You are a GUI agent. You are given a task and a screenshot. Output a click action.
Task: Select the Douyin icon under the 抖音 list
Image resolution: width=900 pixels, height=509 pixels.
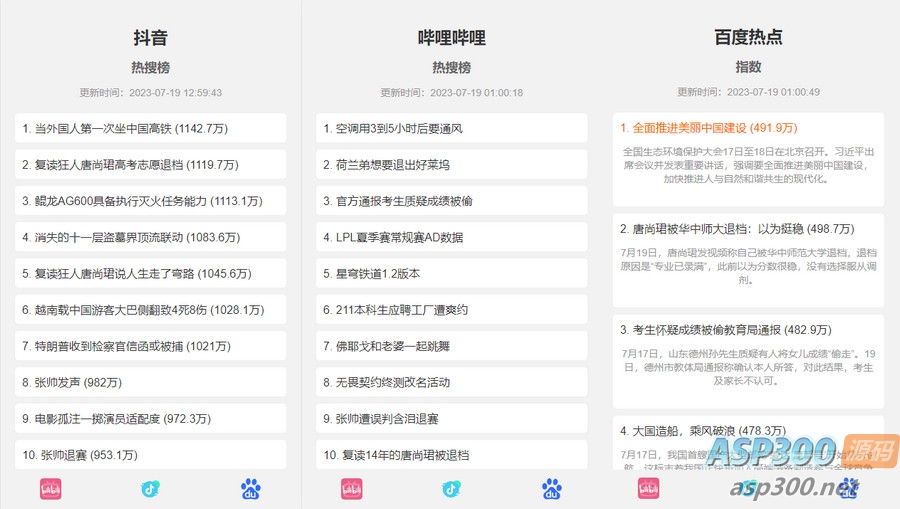point(150,489)
